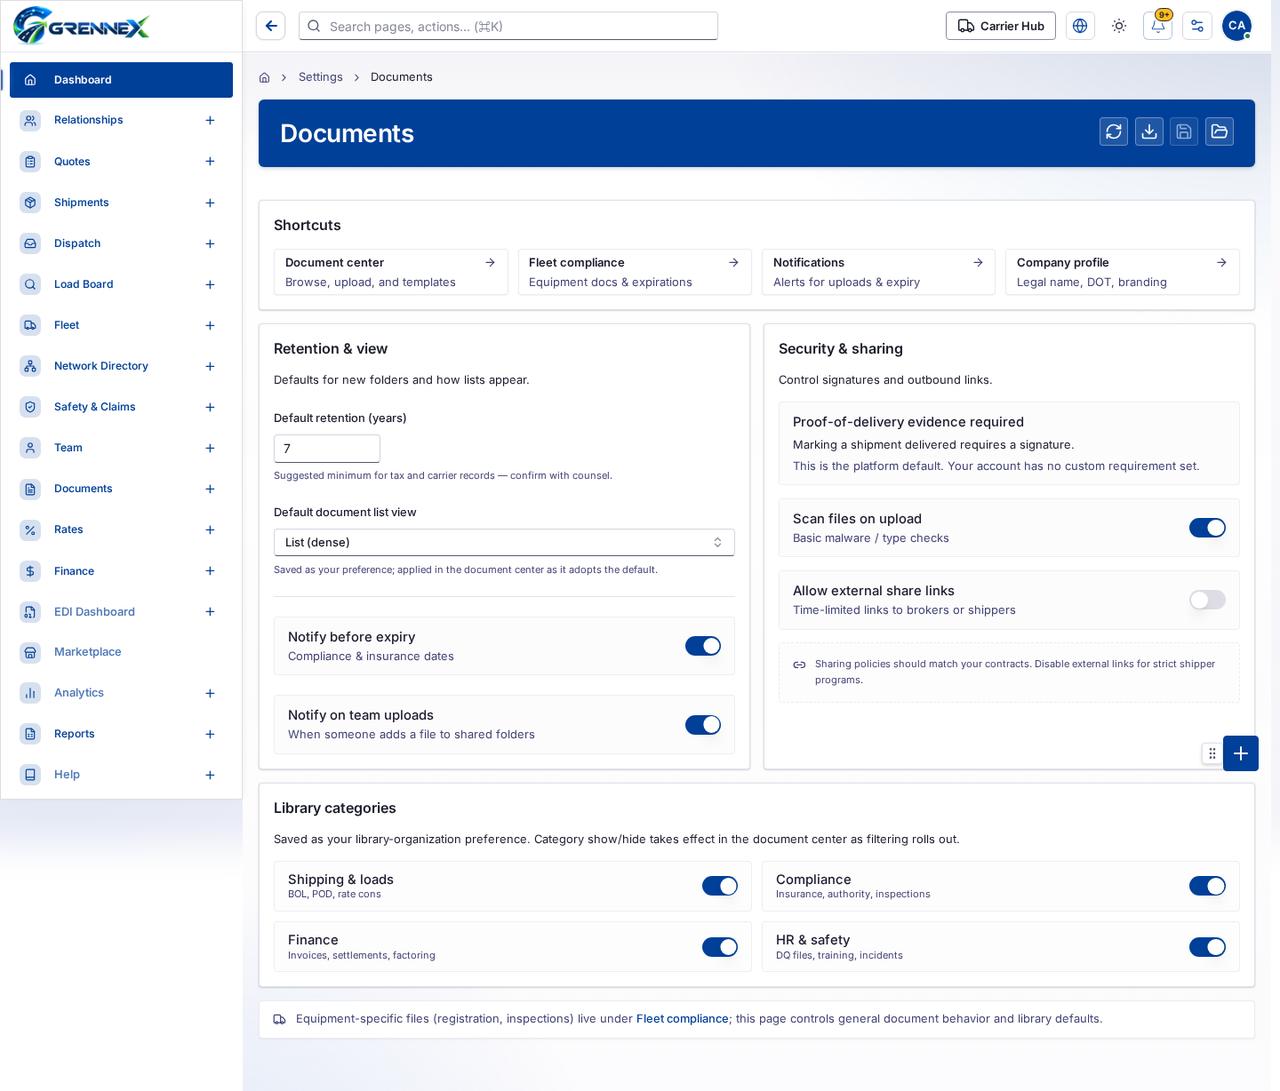
Task: Enable Allow external share links
Action: coord(1207,600)
